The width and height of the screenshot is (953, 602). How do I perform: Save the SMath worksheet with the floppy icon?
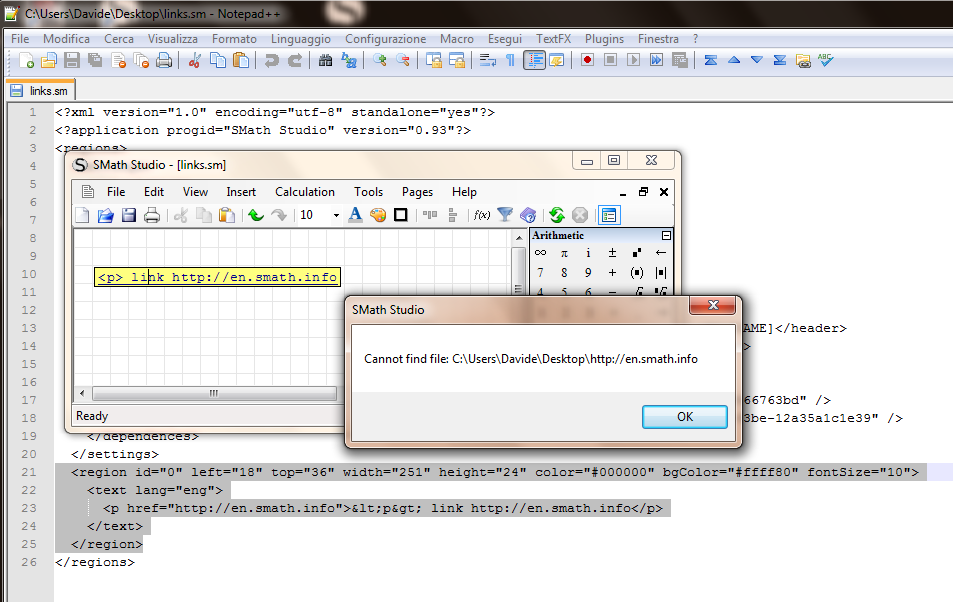[129, 215]
